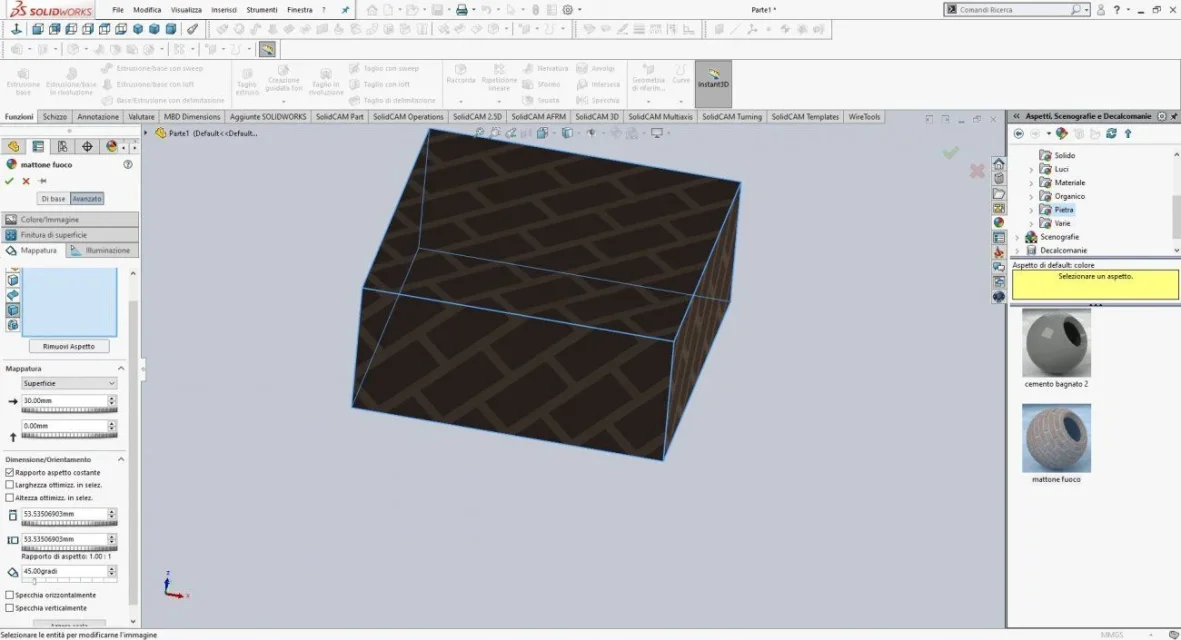Open the Superficie mapping dropdown
1181x640 pixels.
[69, 383]
